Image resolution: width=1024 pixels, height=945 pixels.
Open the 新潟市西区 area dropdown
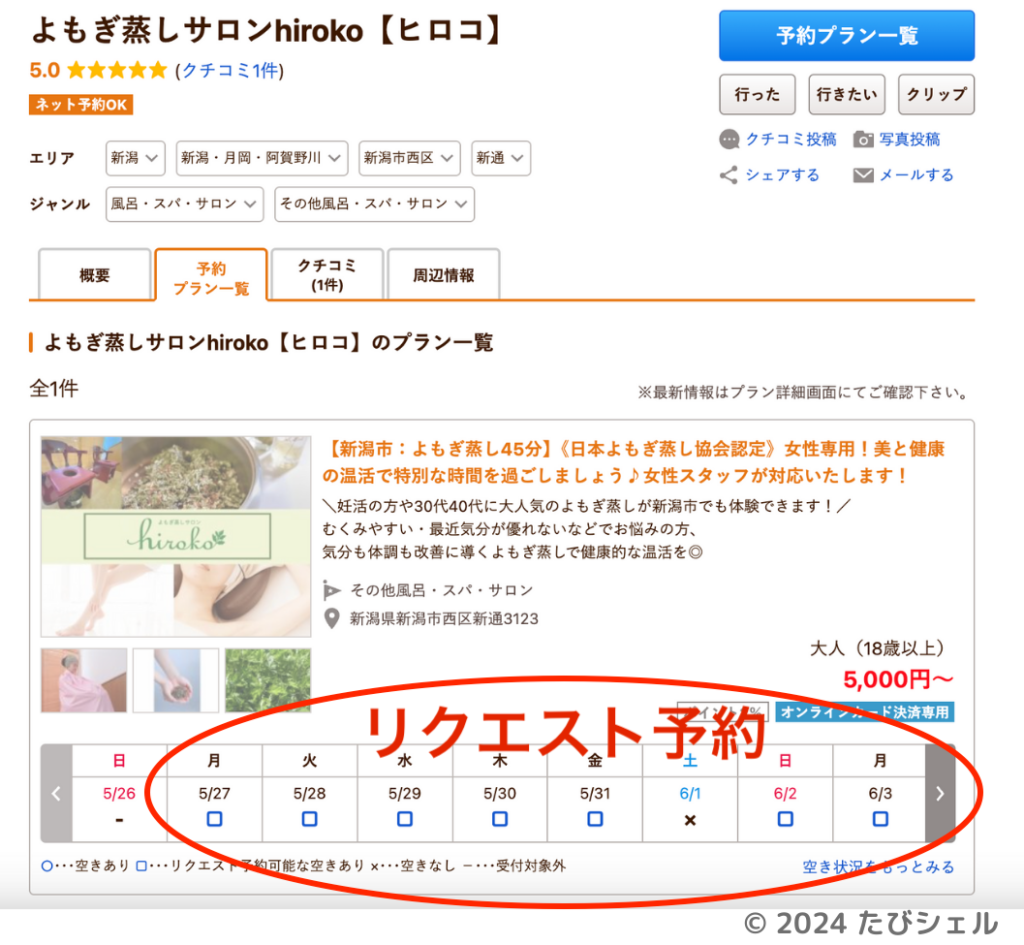point(409,158)
